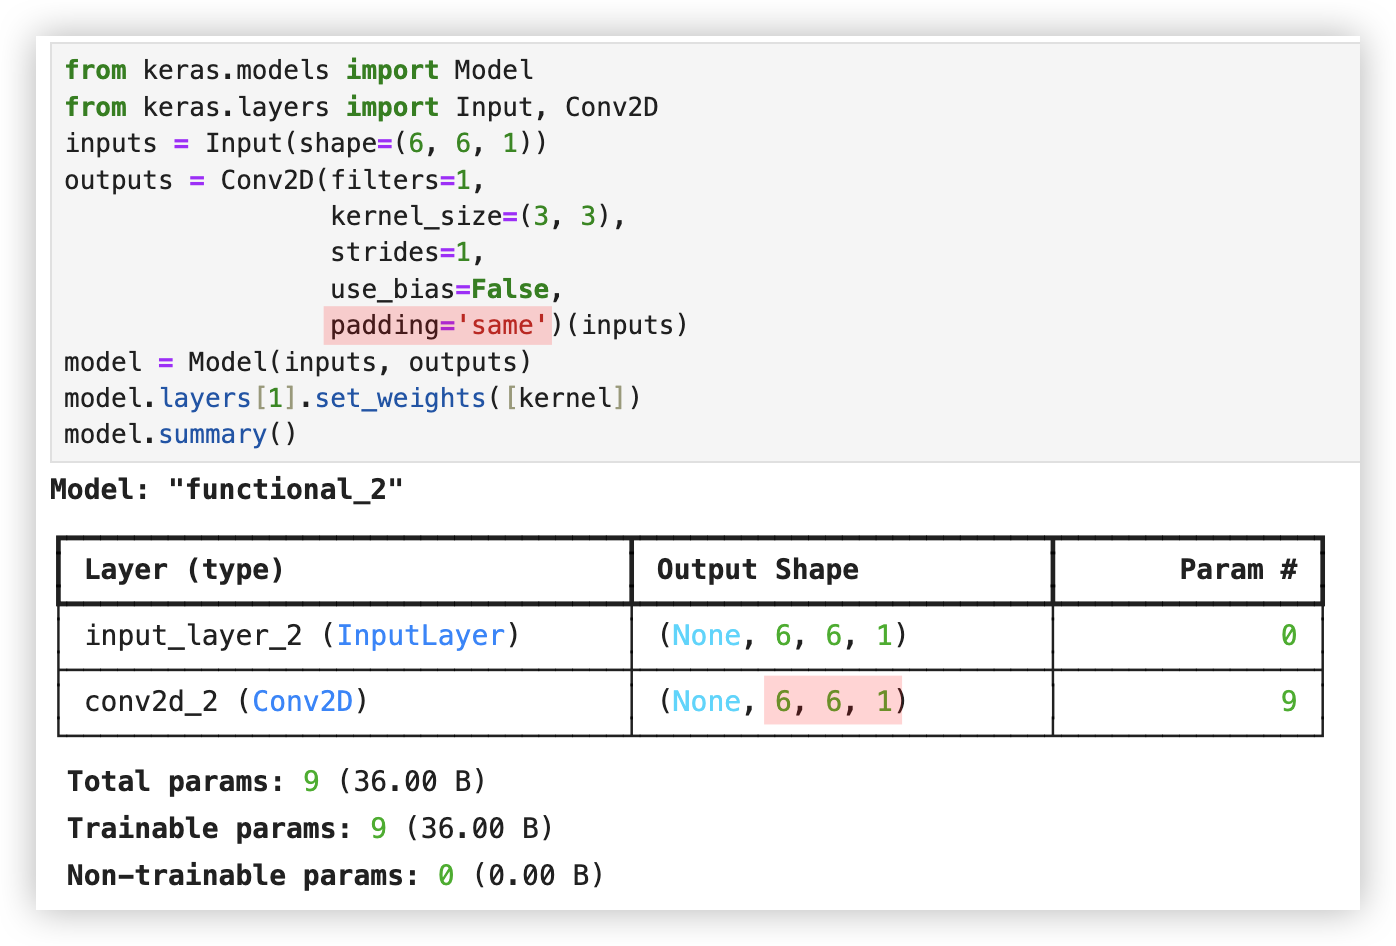This screenshot has width=1396, height=946.
Task: Click the Output Shape column header
Action: [x=757, y=570]
